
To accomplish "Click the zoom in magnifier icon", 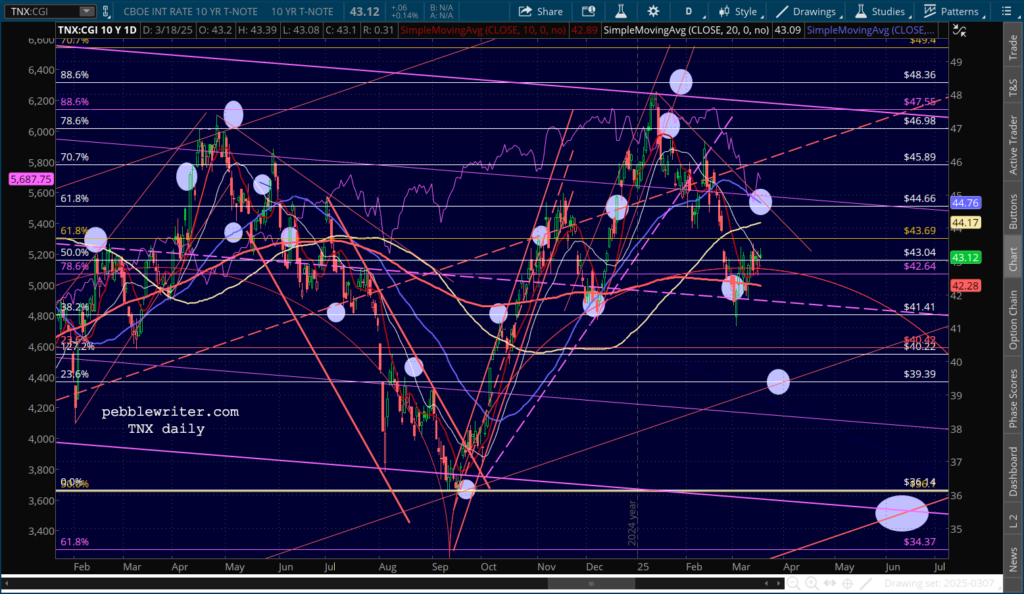I will pos(811,583).
